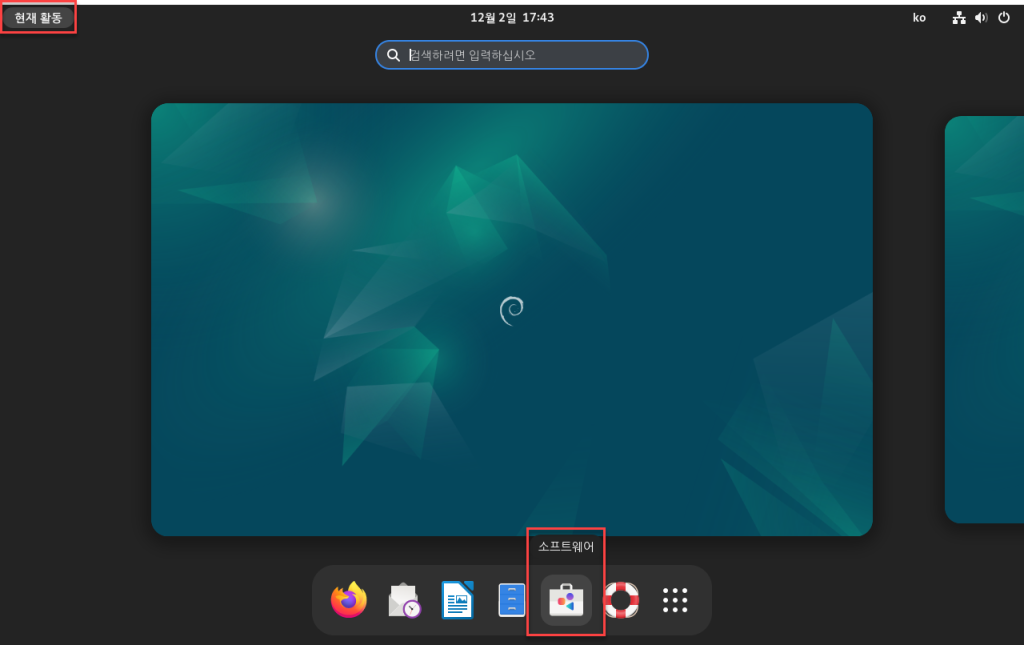Show all applications grid
Screen dimensions: 1024x645
(x=675, y=600)
